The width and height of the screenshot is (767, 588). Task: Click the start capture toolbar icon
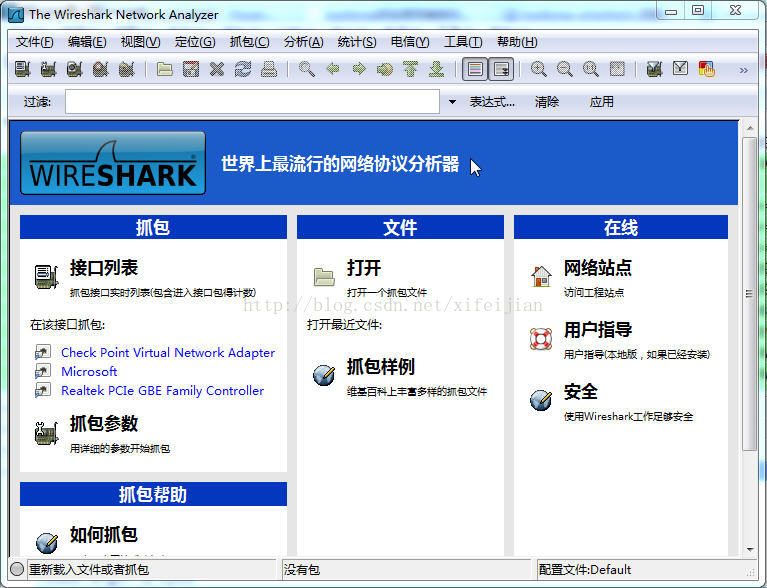pyautogui.click(x=74, y=69)
